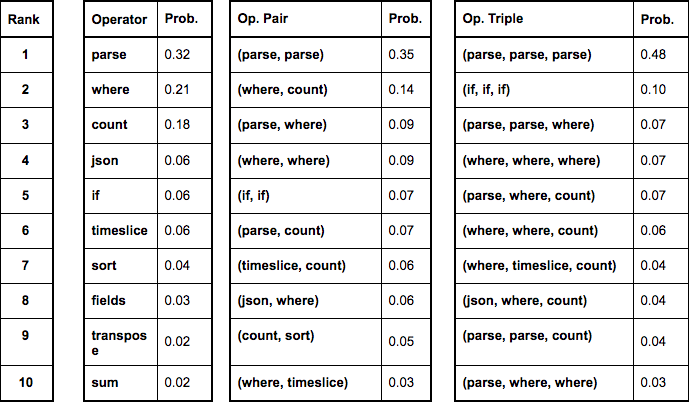Select the '(json, where, count)' triple cell
689x403 pixels.
tap(544, 301)
